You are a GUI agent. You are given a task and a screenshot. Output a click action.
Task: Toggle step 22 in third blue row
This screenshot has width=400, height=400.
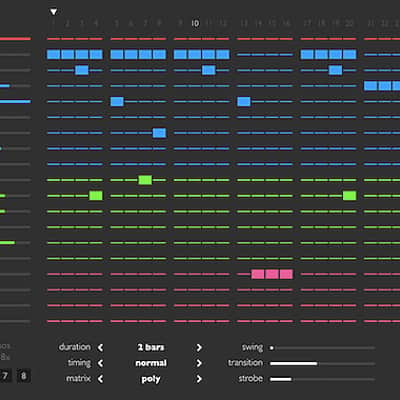[385, 86]
